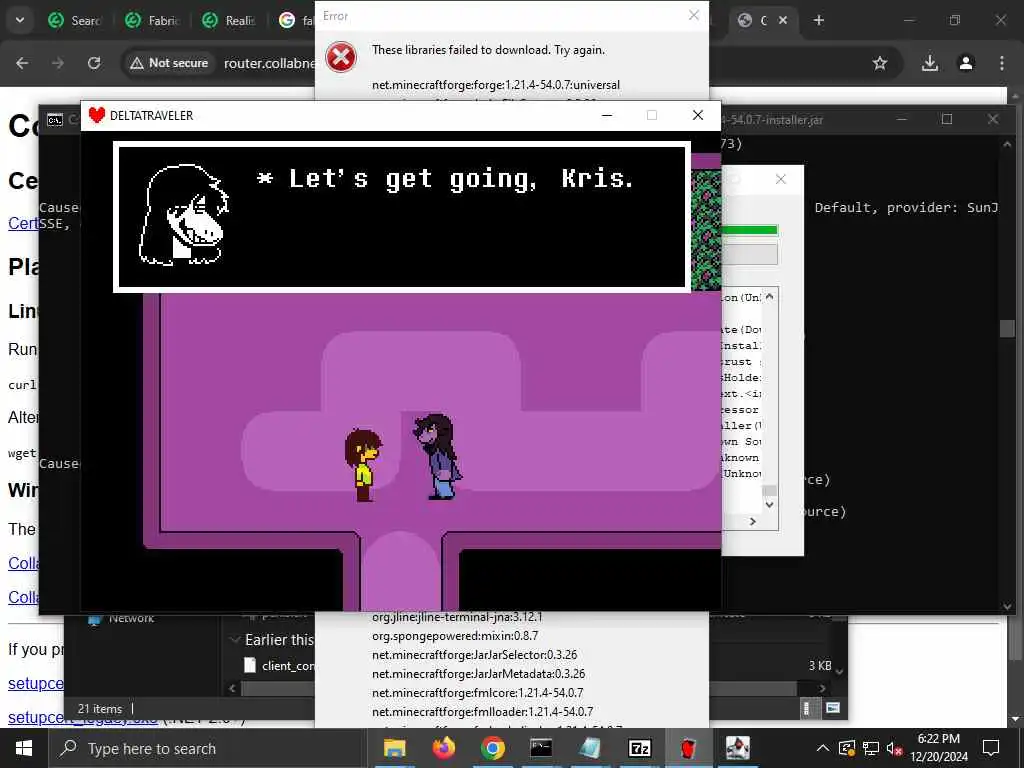Close the active Chrome tab
Viewport: 1024px width, 768px height.
point(783,20)
